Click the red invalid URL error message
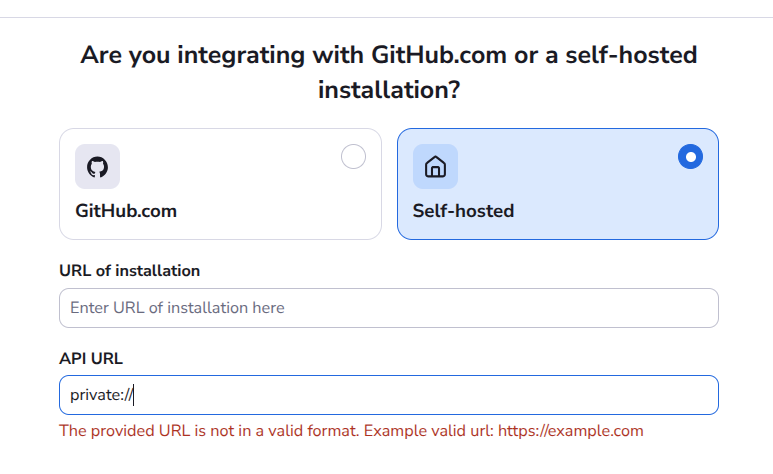This screenshot has height=474, width=773. coord(351,431)
